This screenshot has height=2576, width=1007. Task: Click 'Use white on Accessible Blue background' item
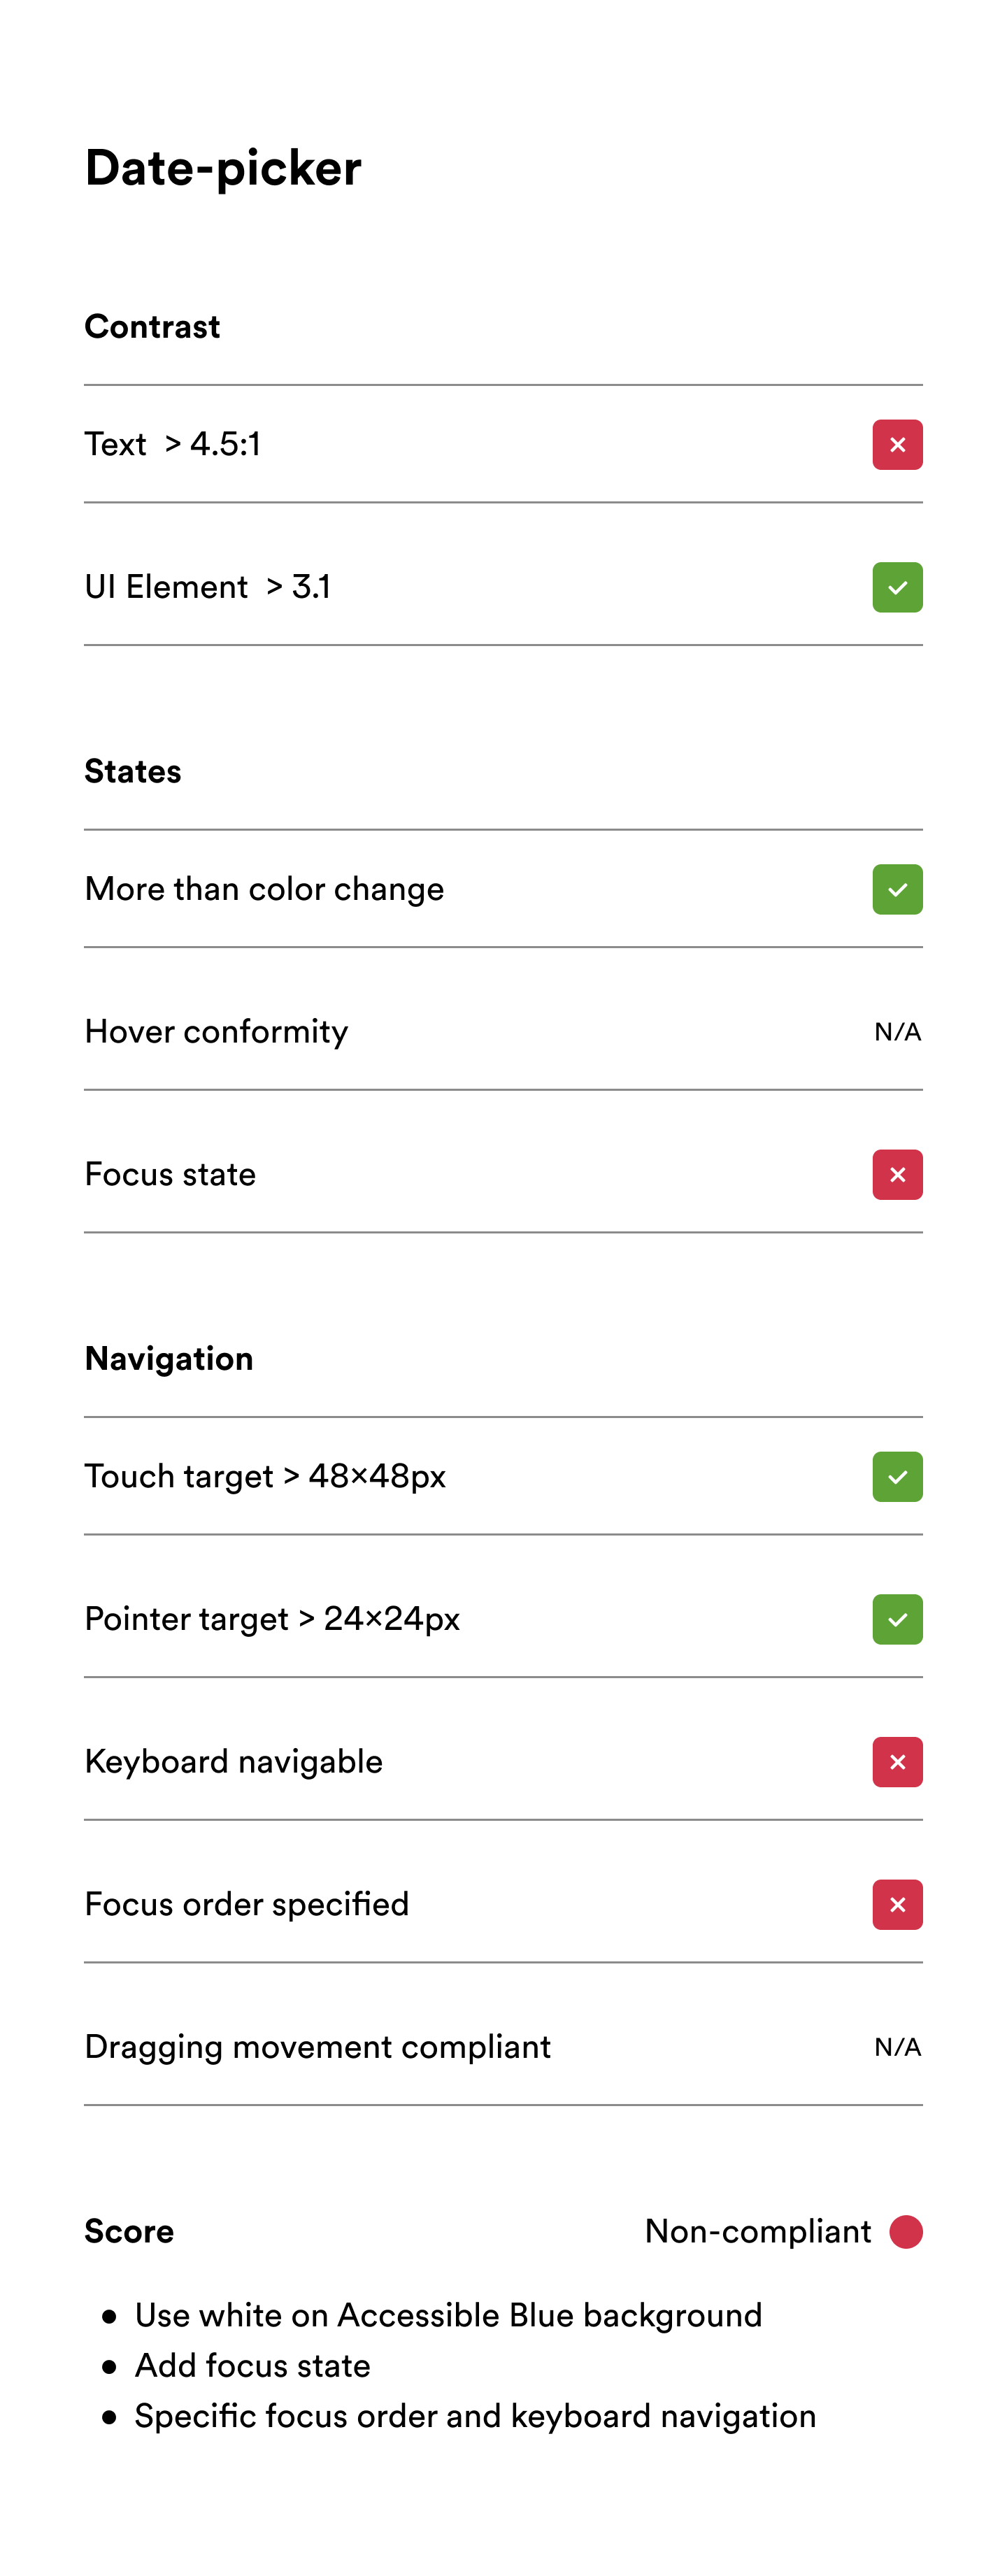click(448, 2315)
